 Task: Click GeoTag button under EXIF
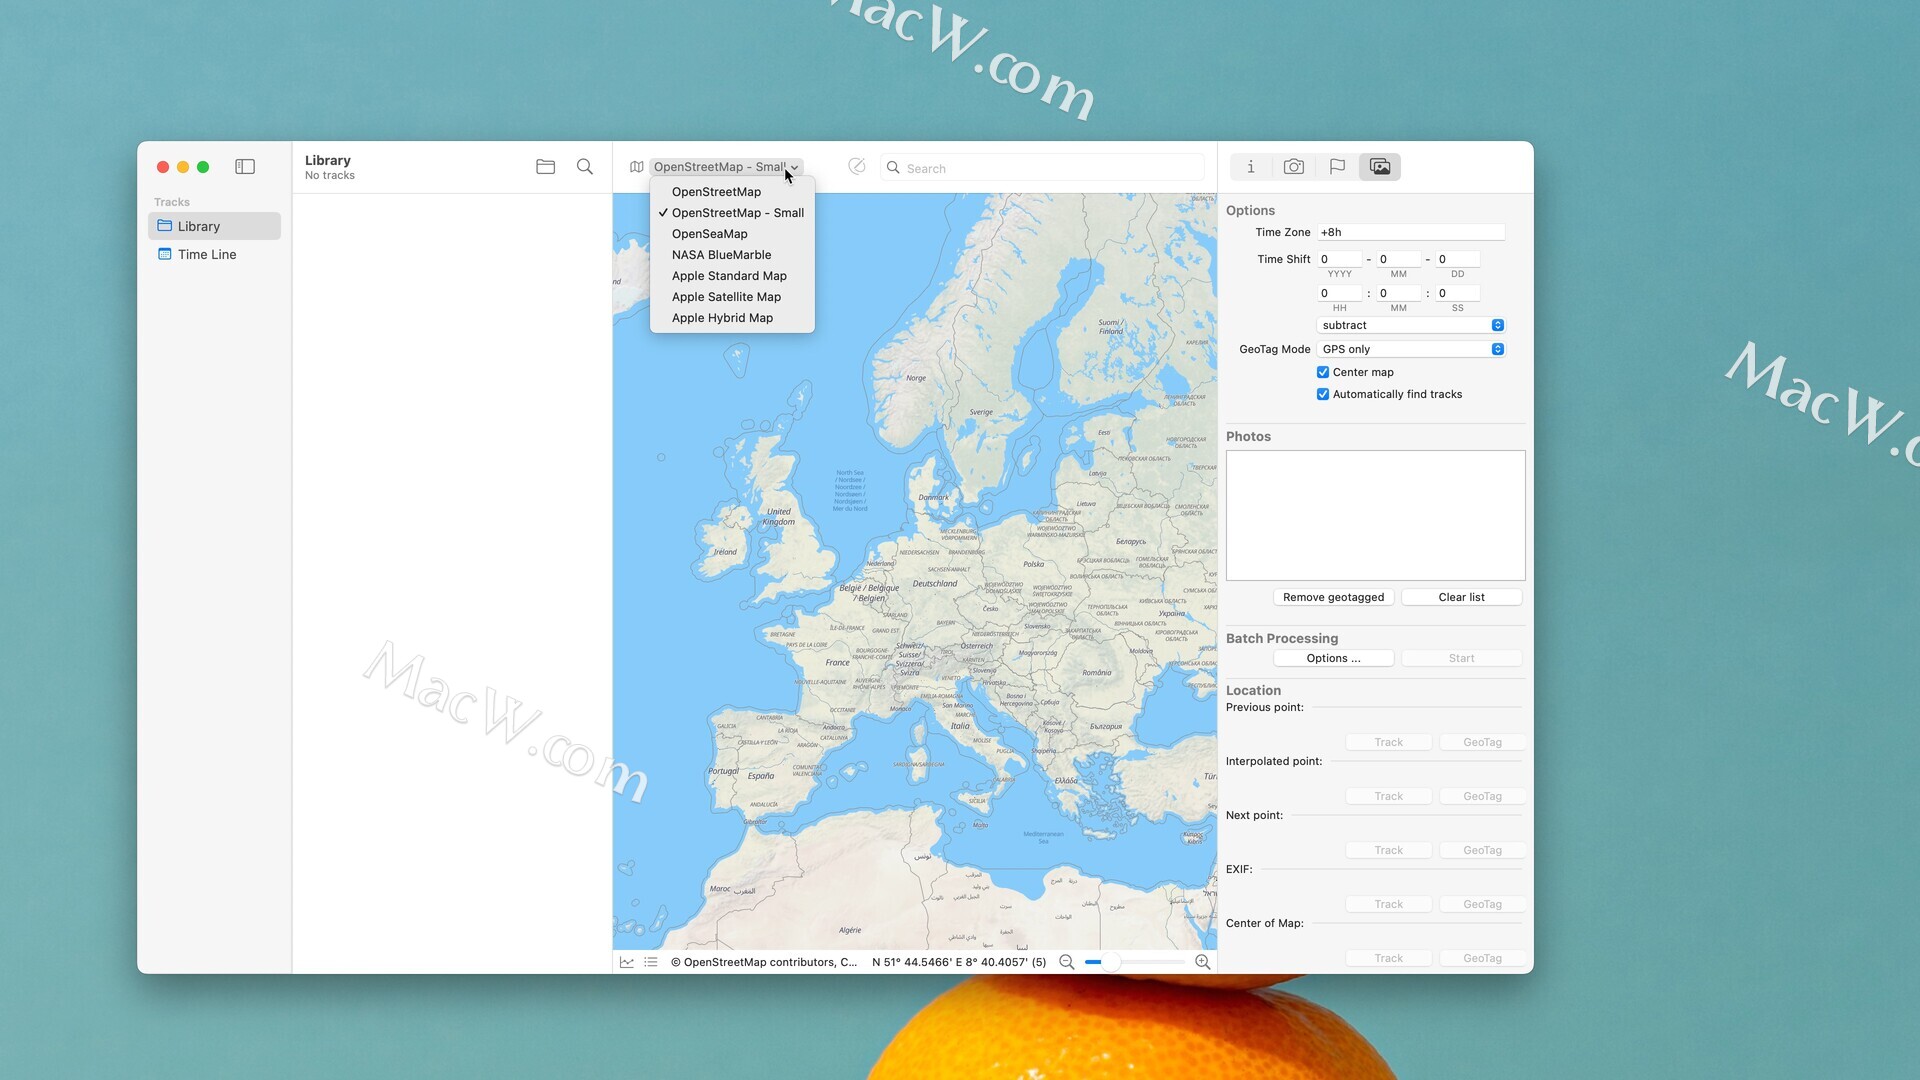(1482, 904)
